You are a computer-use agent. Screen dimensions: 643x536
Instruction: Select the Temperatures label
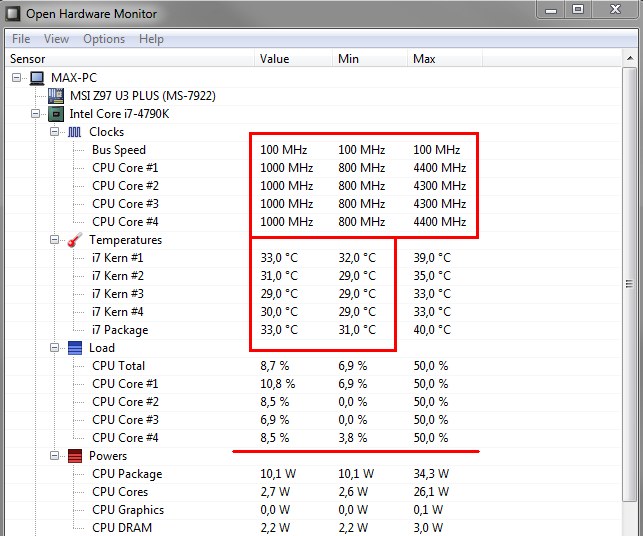click(125, 240)
